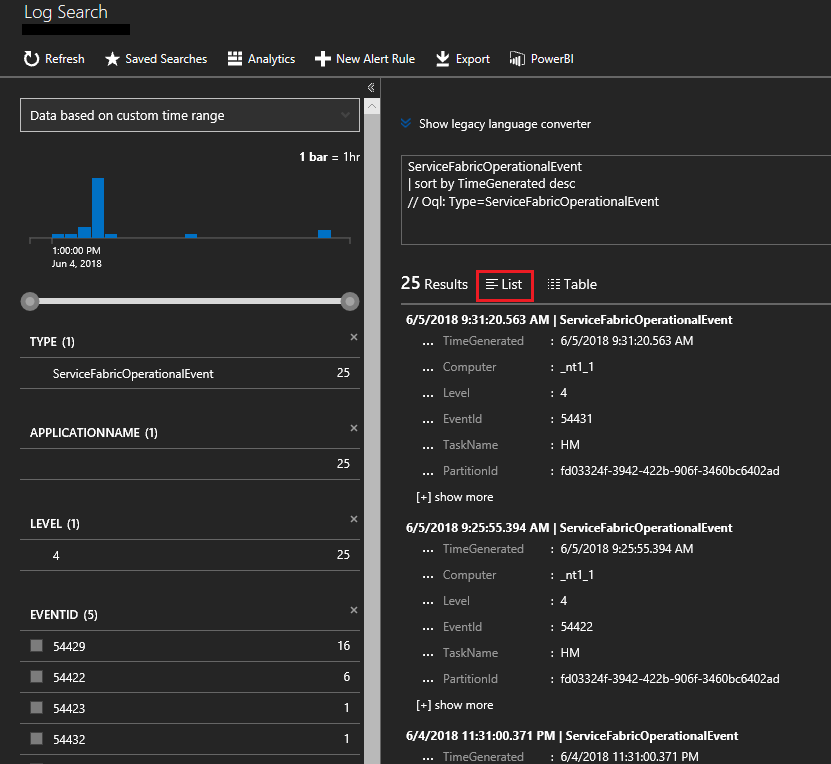Open the Analytics grid icon
This screenshot has height=764, width=831.
(235, 59)
